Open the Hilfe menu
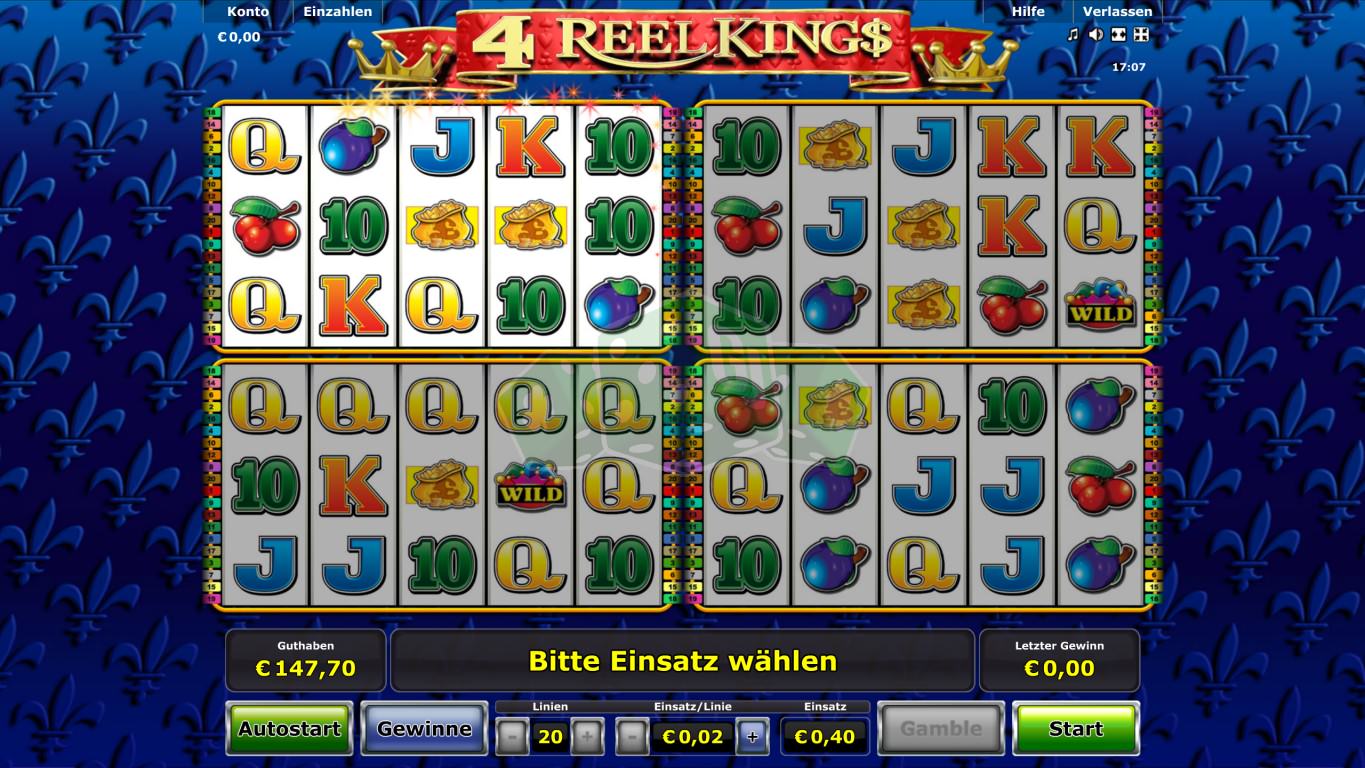Image resolution: width=1365 pixels, height=768 pixels. tap(1028, 12)
